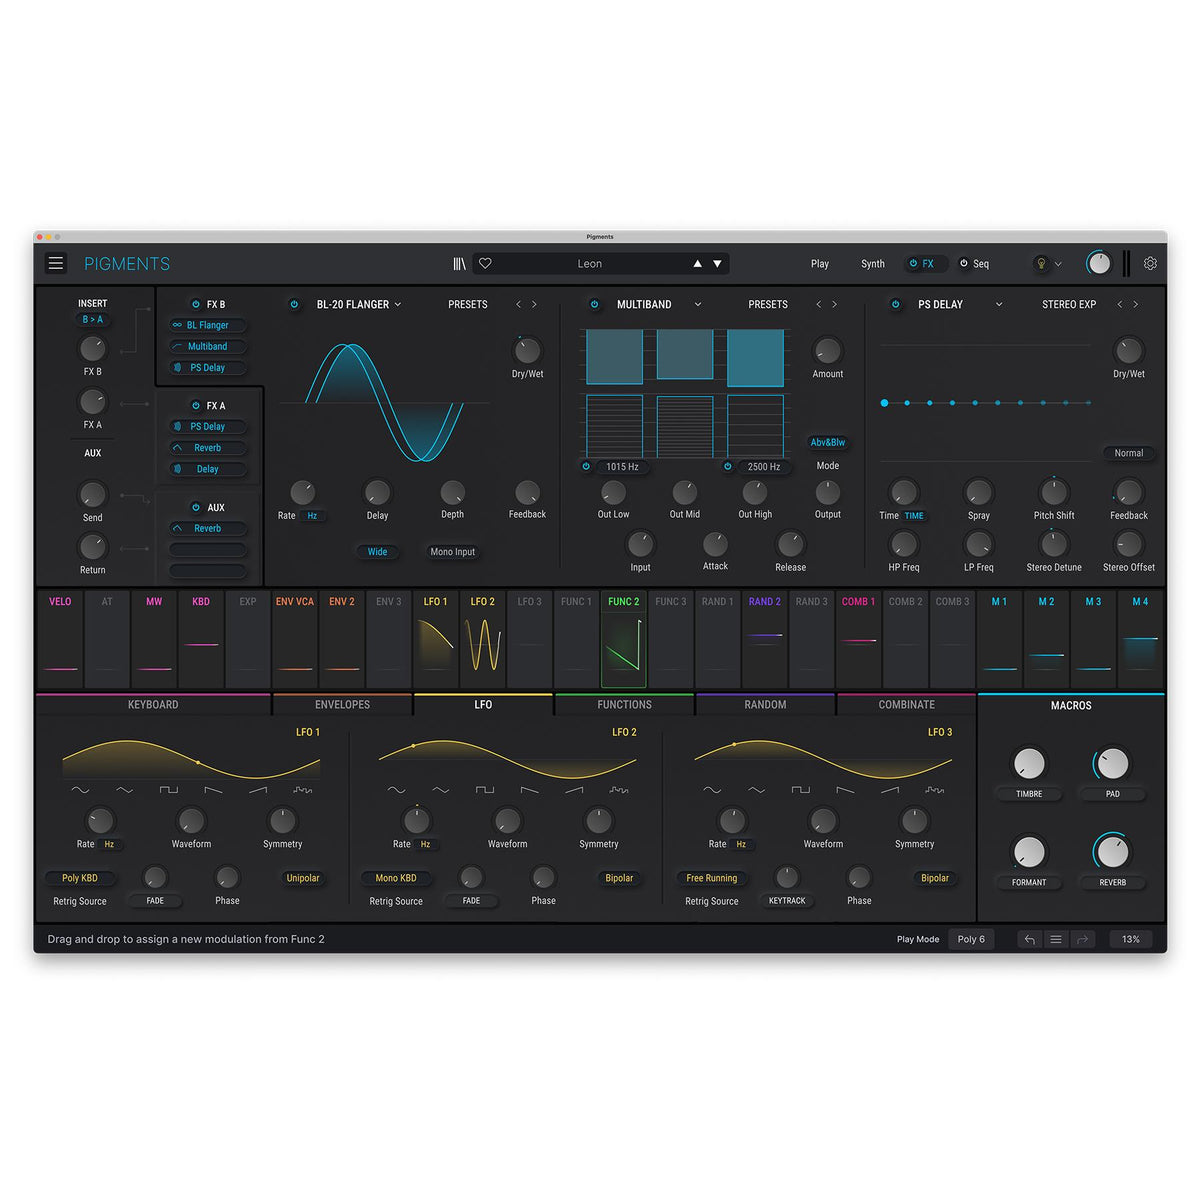
Task: Open the history list icon
Action: pyautogui.click(x=1056, y=939)
